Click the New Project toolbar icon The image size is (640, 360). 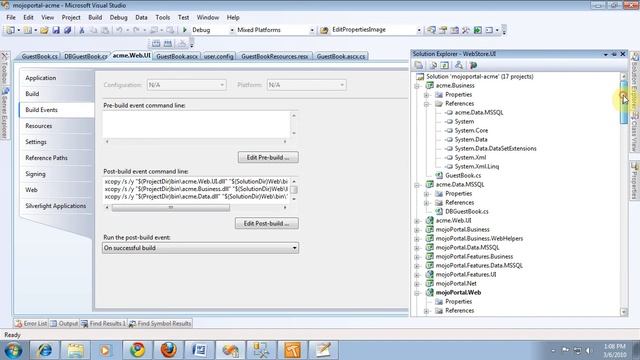[x=10, y=30]
